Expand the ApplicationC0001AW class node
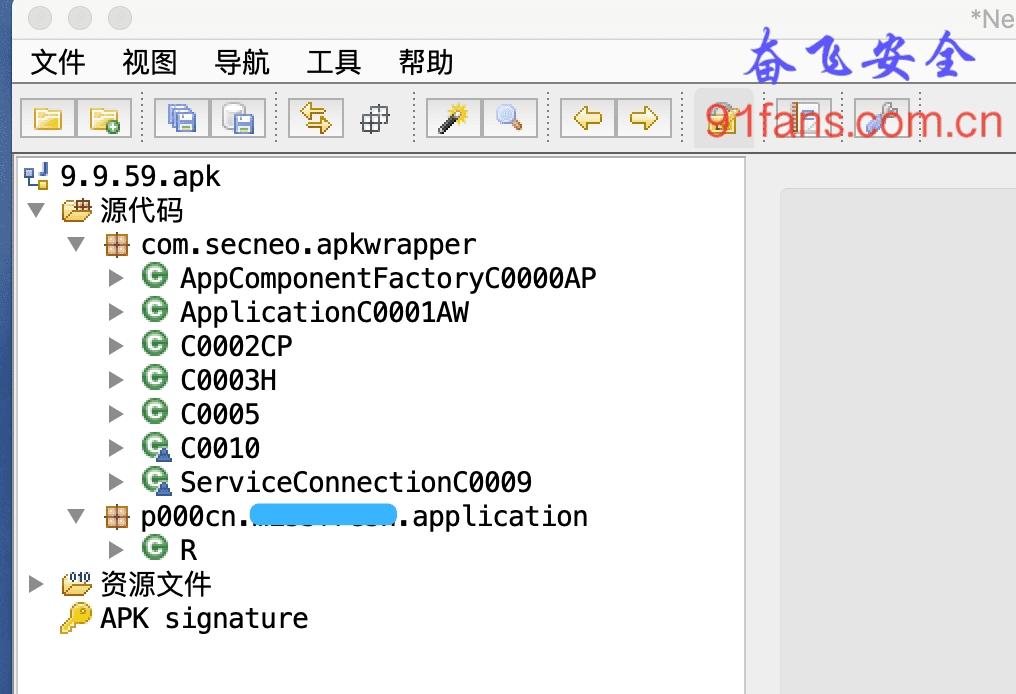This screenshot has width=1016, height=694. click(116, 312)
